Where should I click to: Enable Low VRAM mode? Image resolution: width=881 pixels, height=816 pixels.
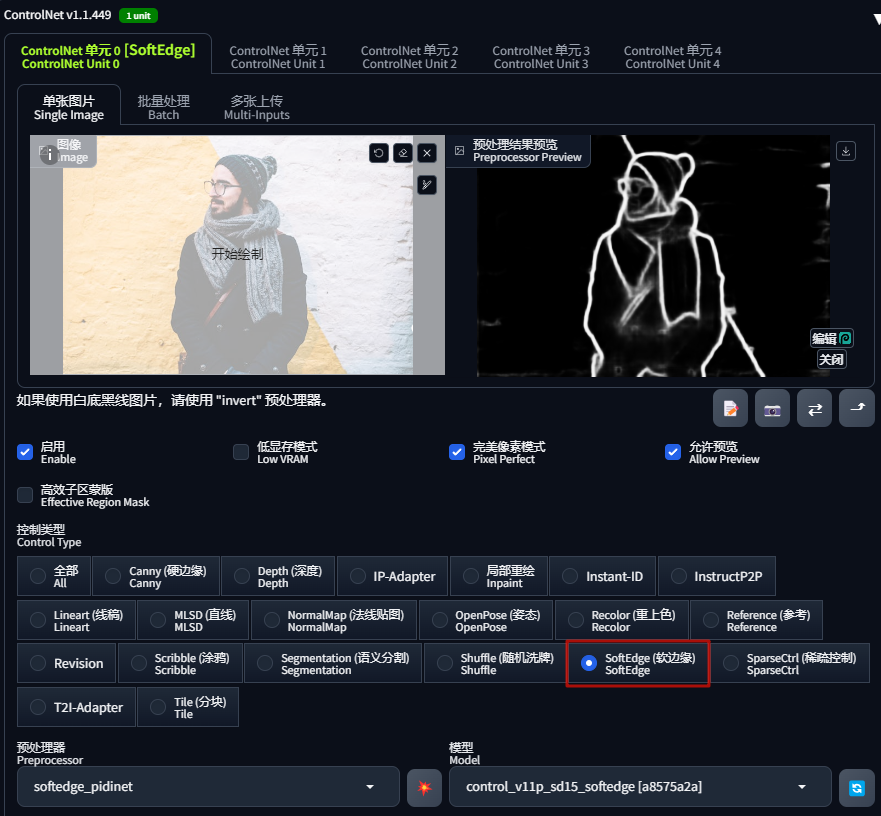(x=241, y=452)
